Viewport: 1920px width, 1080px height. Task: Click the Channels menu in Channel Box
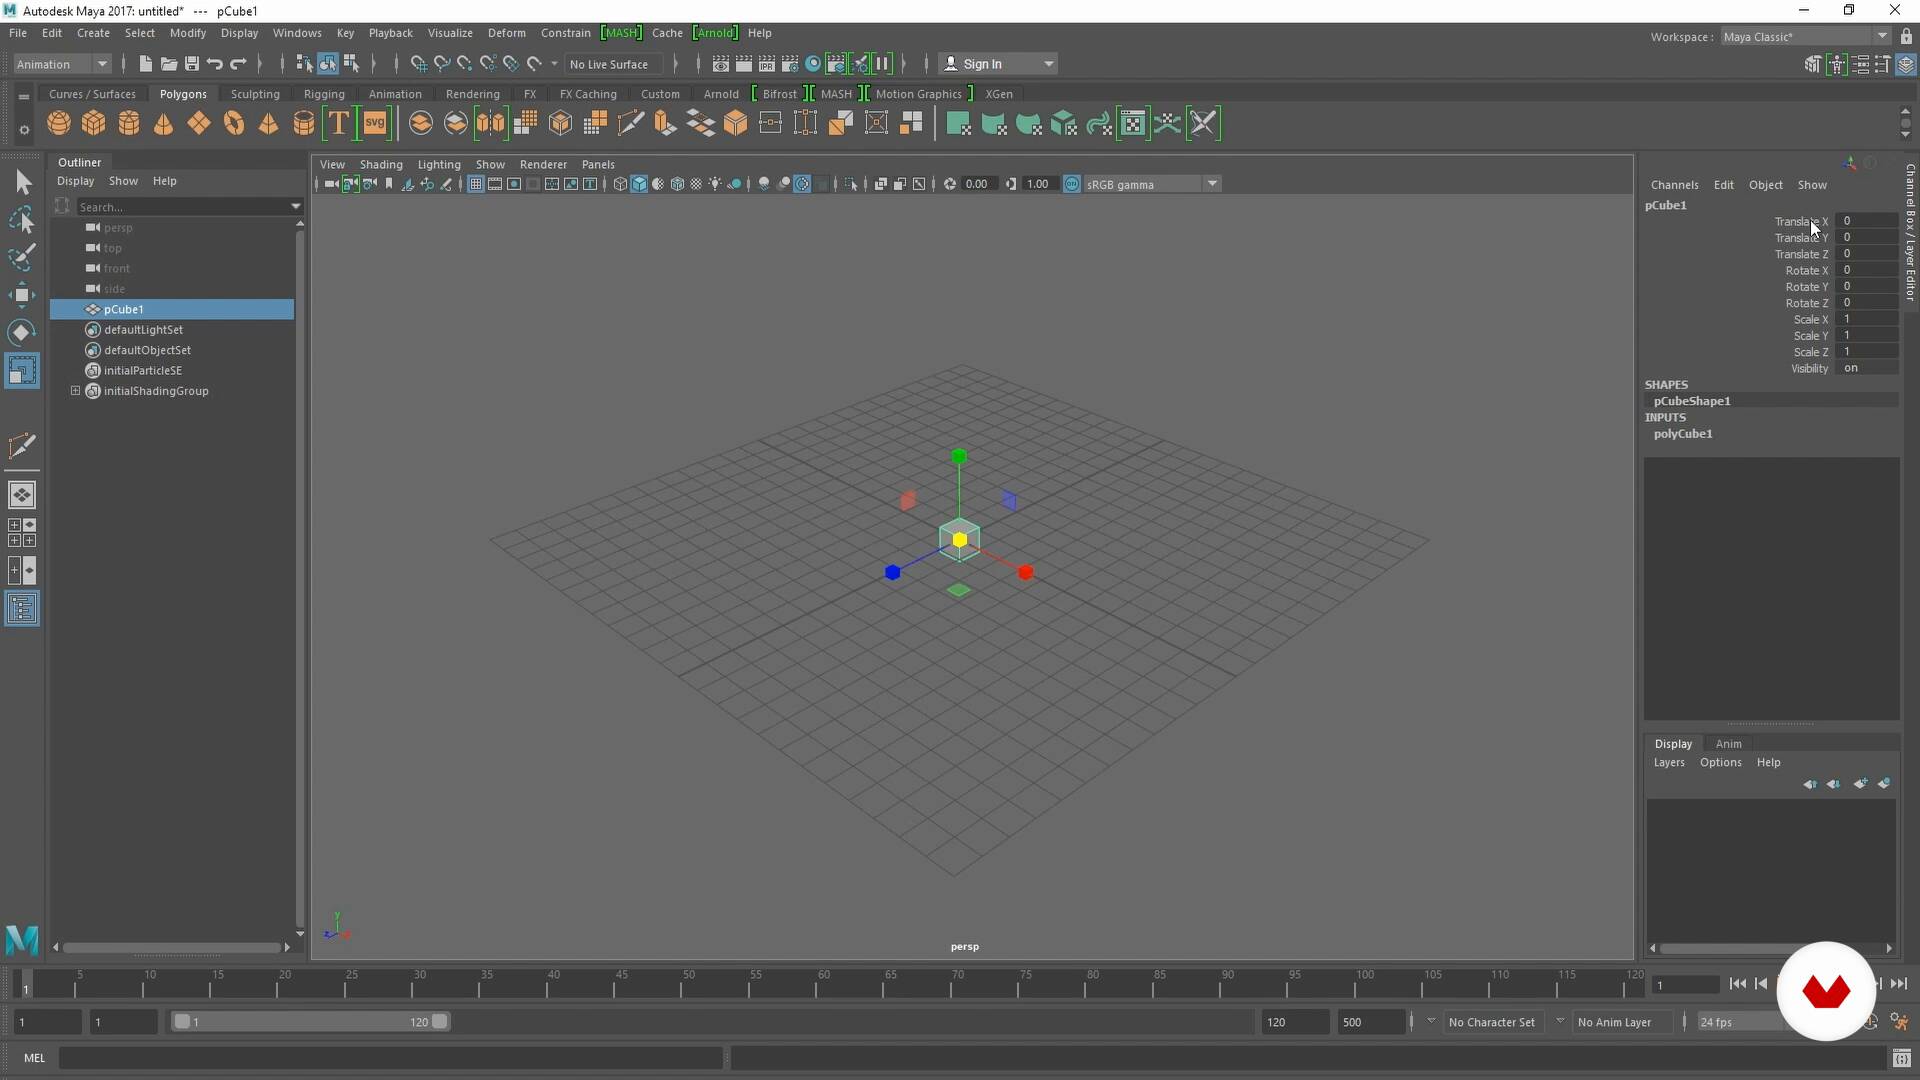click(1674, 185)
